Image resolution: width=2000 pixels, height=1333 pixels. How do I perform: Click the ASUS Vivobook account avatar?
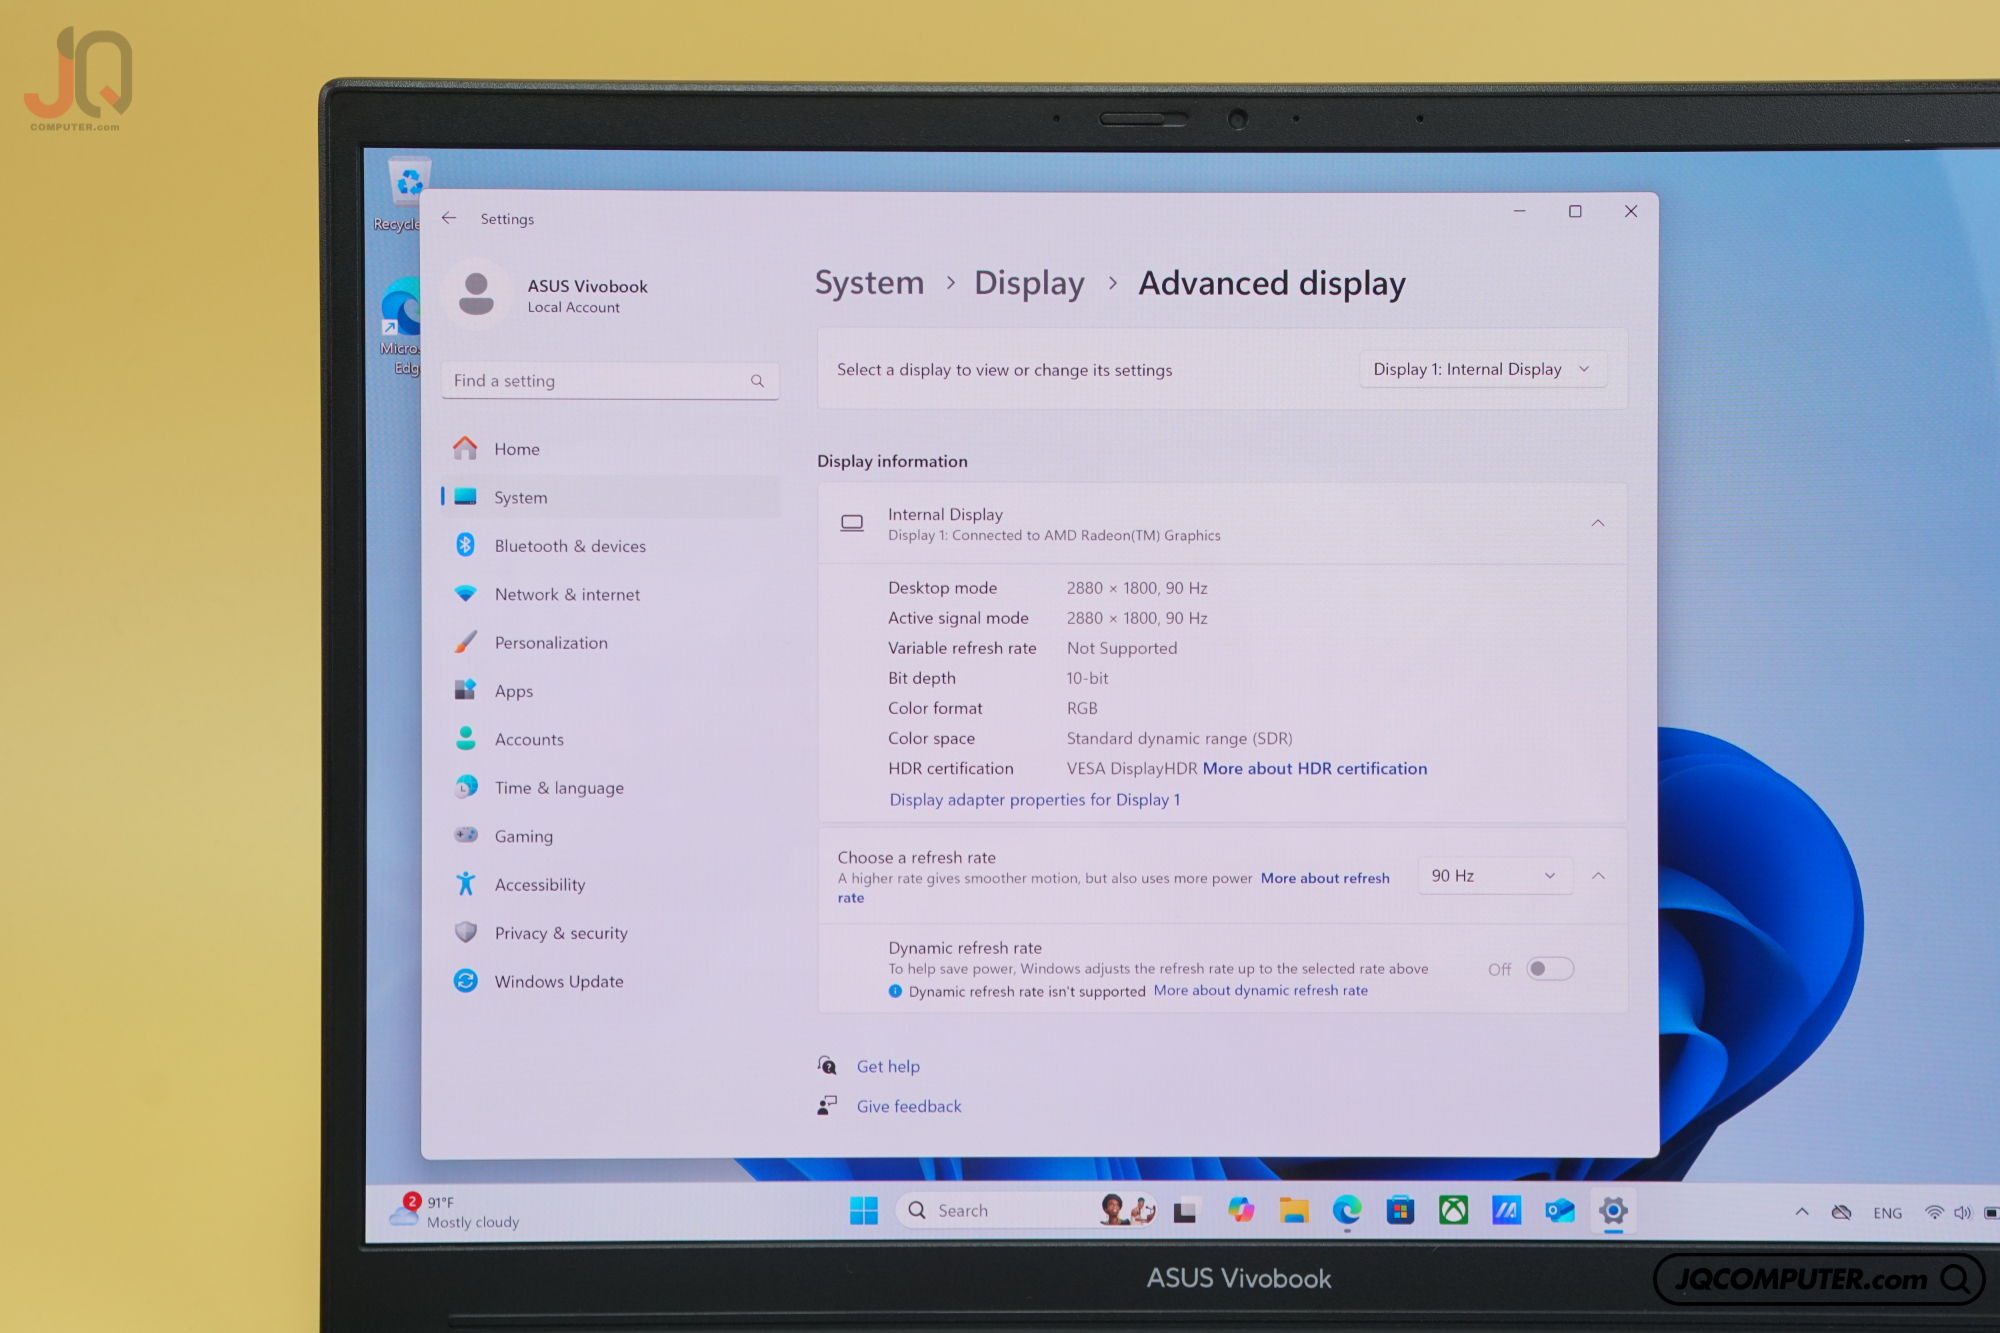(x=476, y=294)
